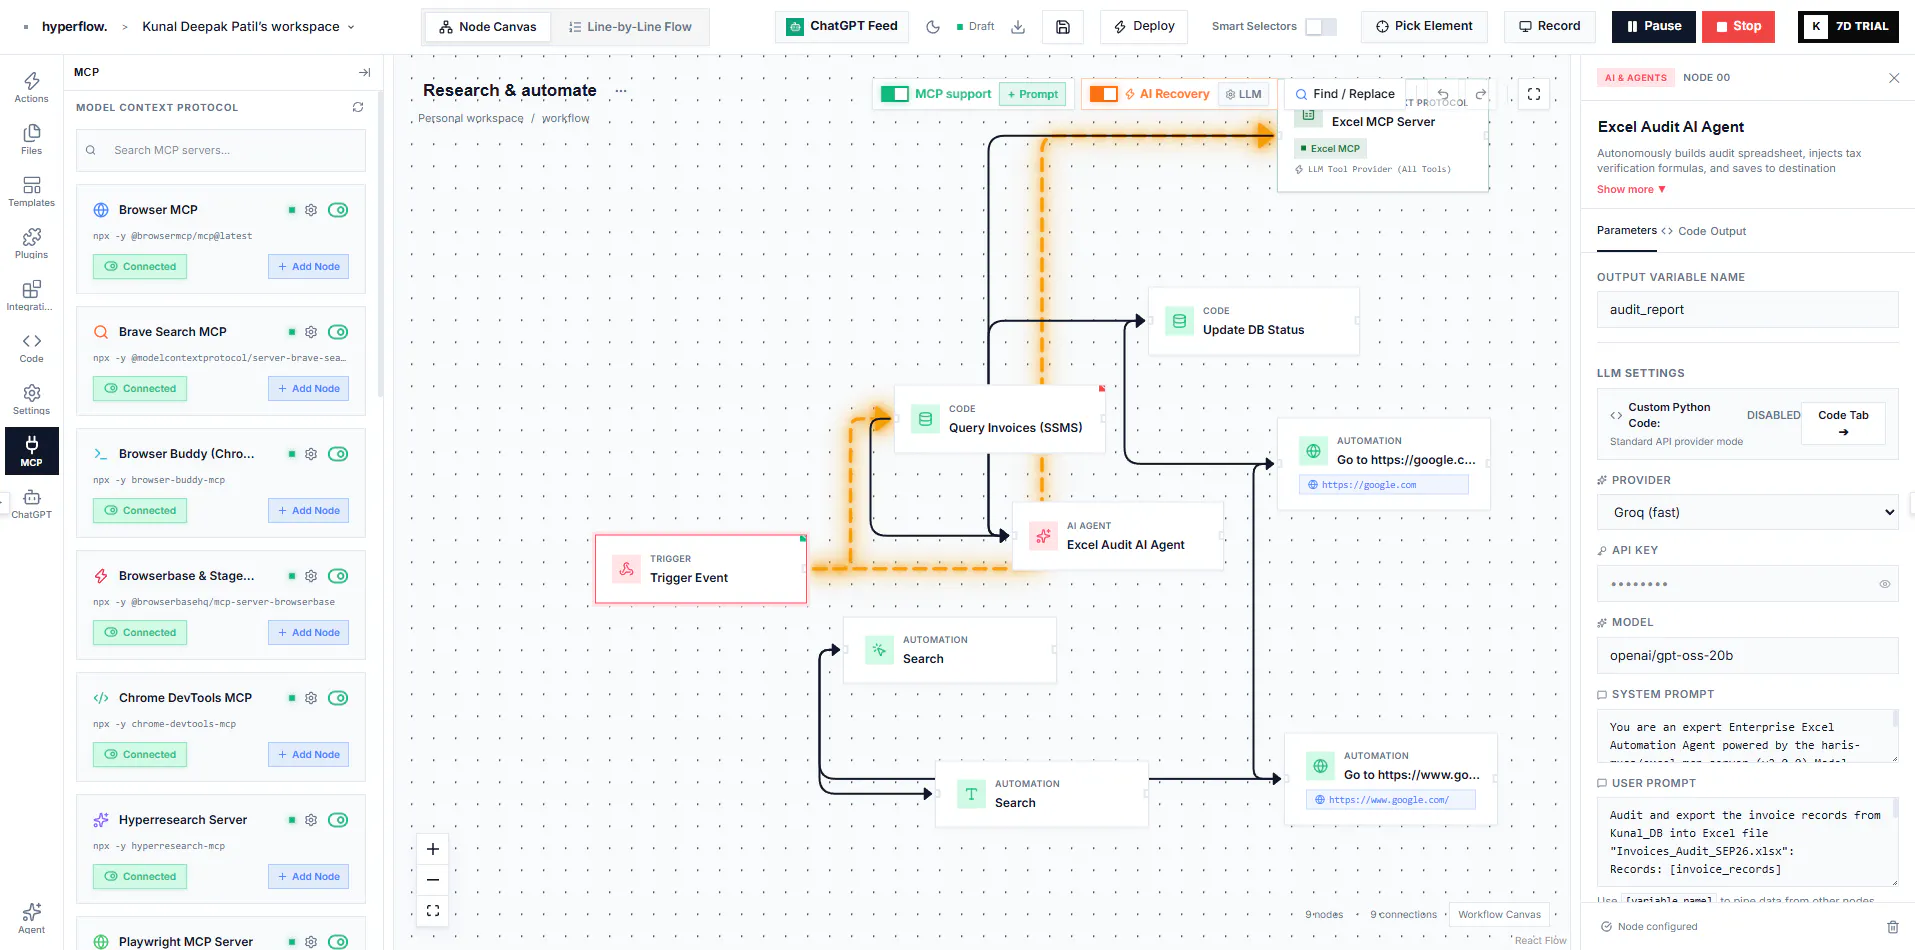1915x950 pixels.
Task: Open settings gear for Chrome DevTools MCP
Action: (311, 698)
